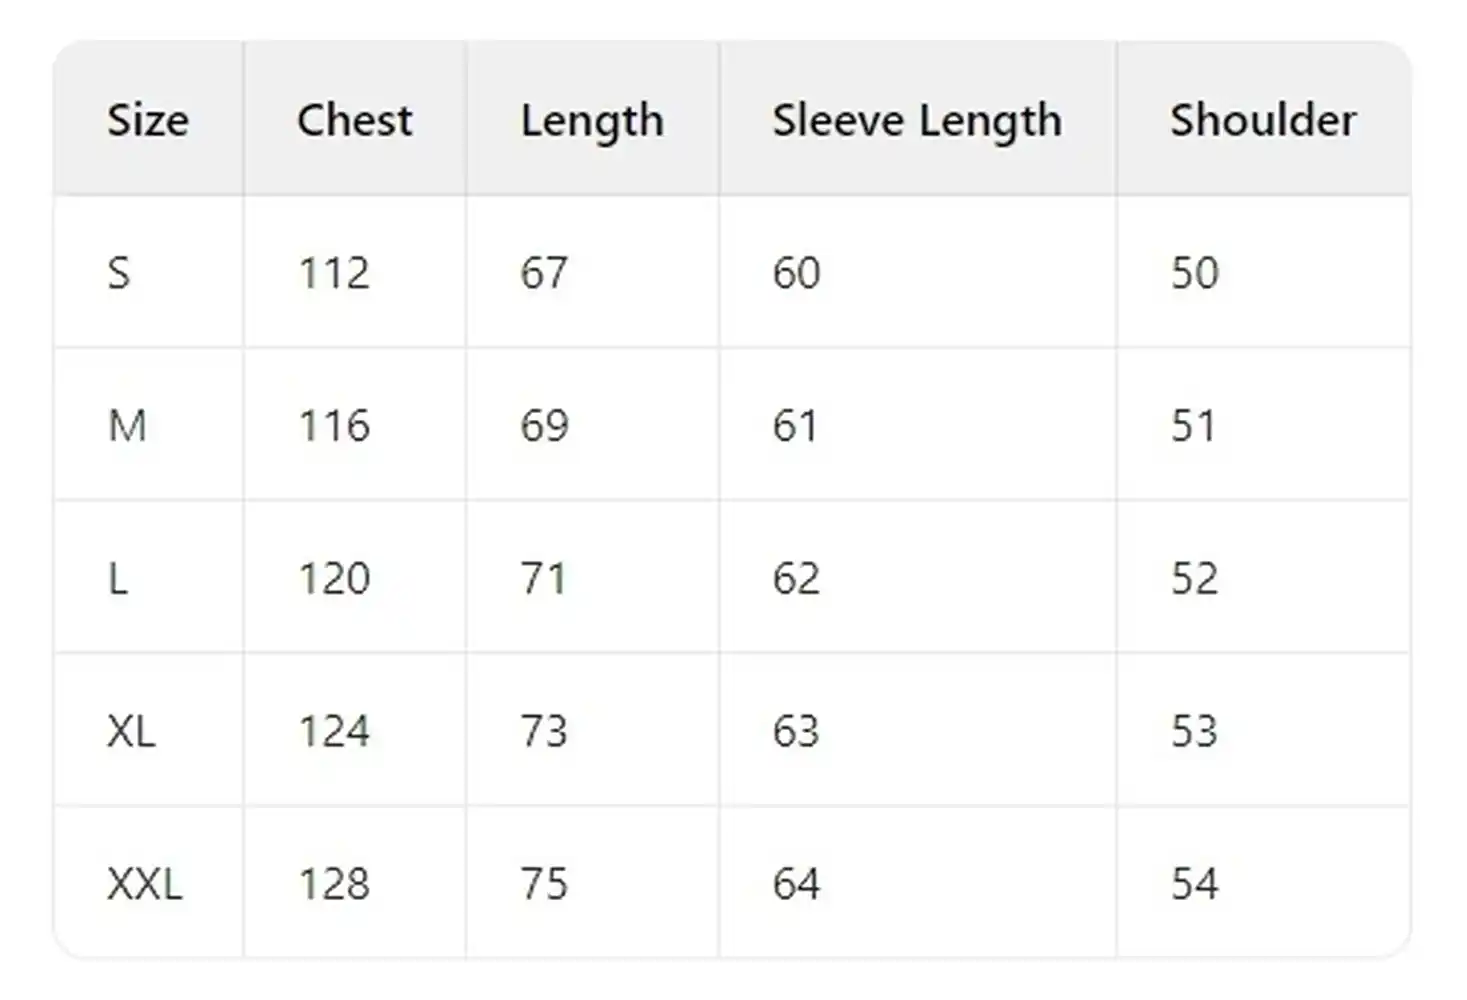Click the S size row label

[119, 273]
